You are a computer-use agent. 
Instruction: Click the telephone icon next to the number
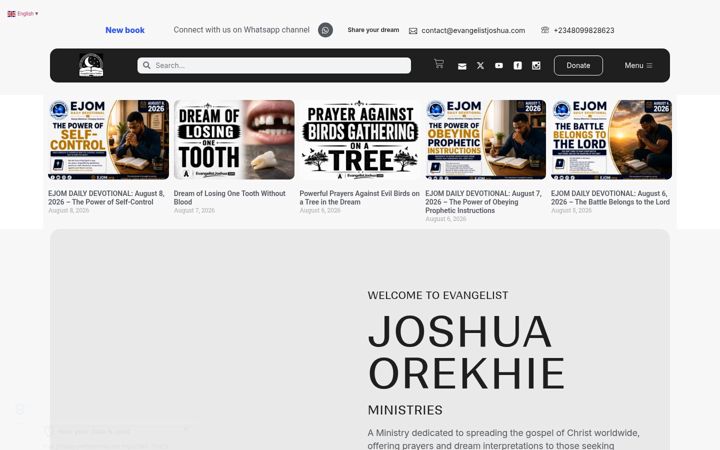545,30
